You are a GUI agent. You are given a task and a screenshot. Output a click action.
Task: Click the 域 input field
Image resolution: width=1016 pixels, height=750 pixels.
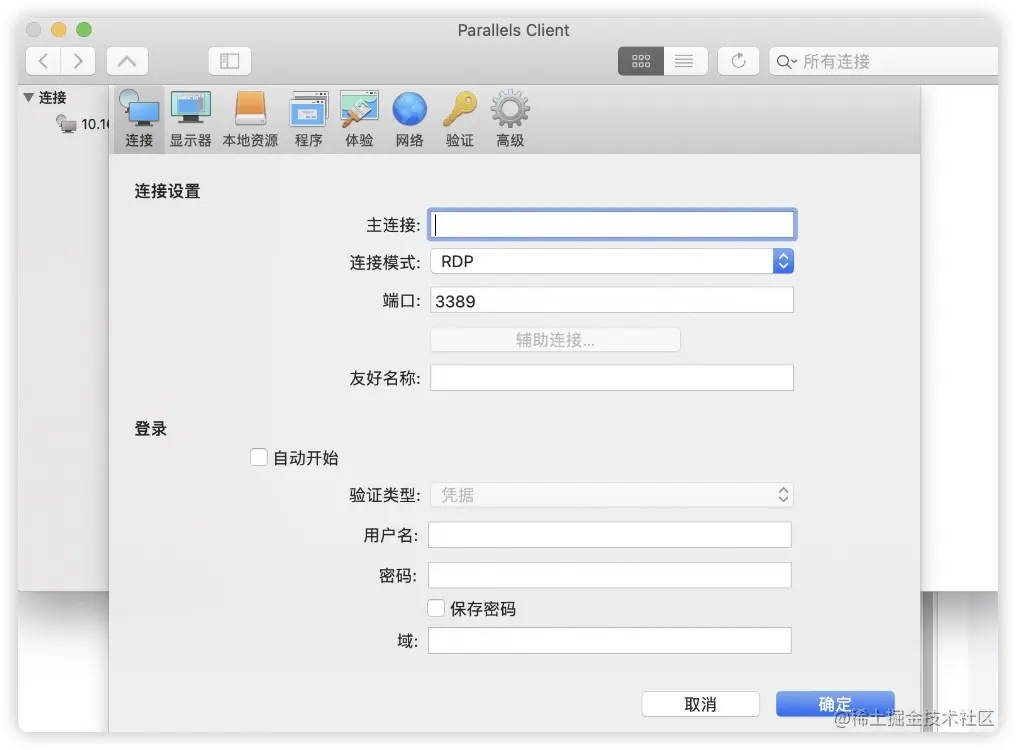(x=610, y=640)
